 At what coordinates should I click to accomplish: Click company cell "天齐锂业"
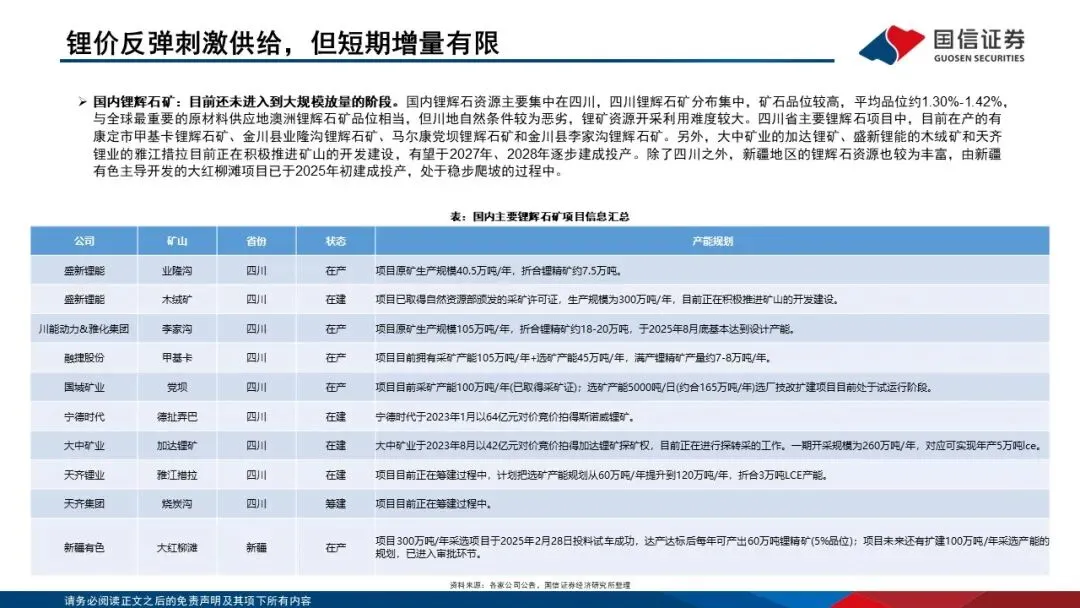(x=84, y=475)
